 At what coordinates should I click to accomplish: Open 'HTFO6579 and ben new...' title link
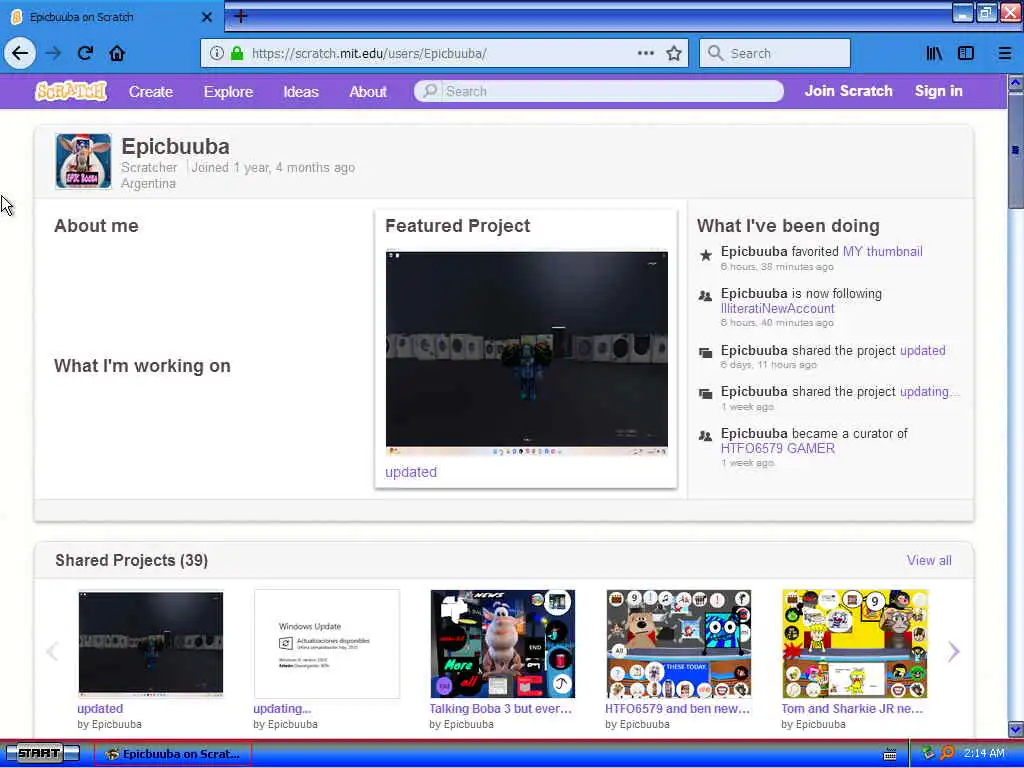pos(677,709)
